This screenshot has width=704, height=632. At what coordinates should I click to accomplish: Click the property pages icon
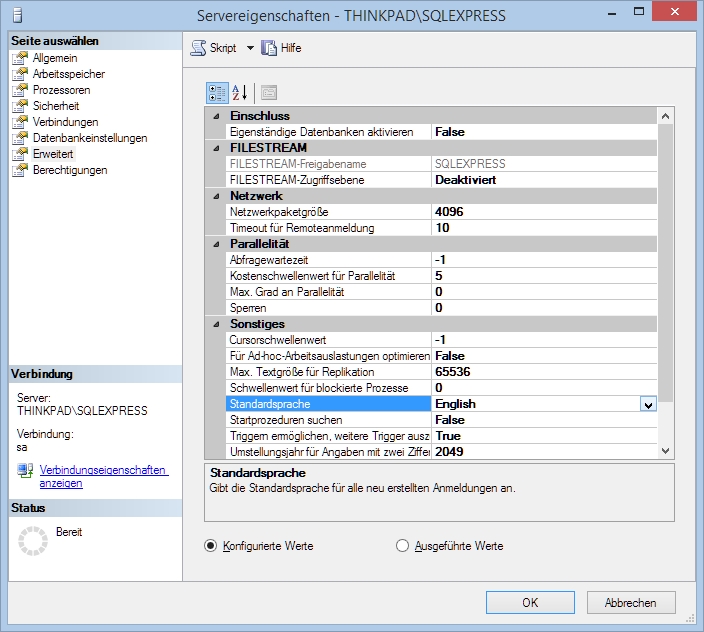268,93
